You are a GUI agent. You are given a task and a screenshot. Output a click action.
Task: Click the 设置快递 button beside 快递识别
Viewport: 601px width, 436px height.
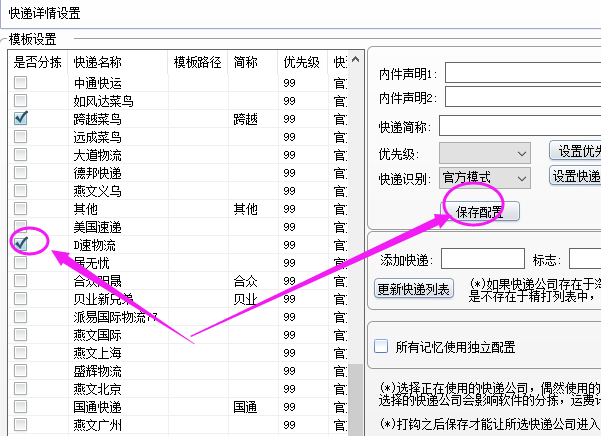click(x=576, y=176)
